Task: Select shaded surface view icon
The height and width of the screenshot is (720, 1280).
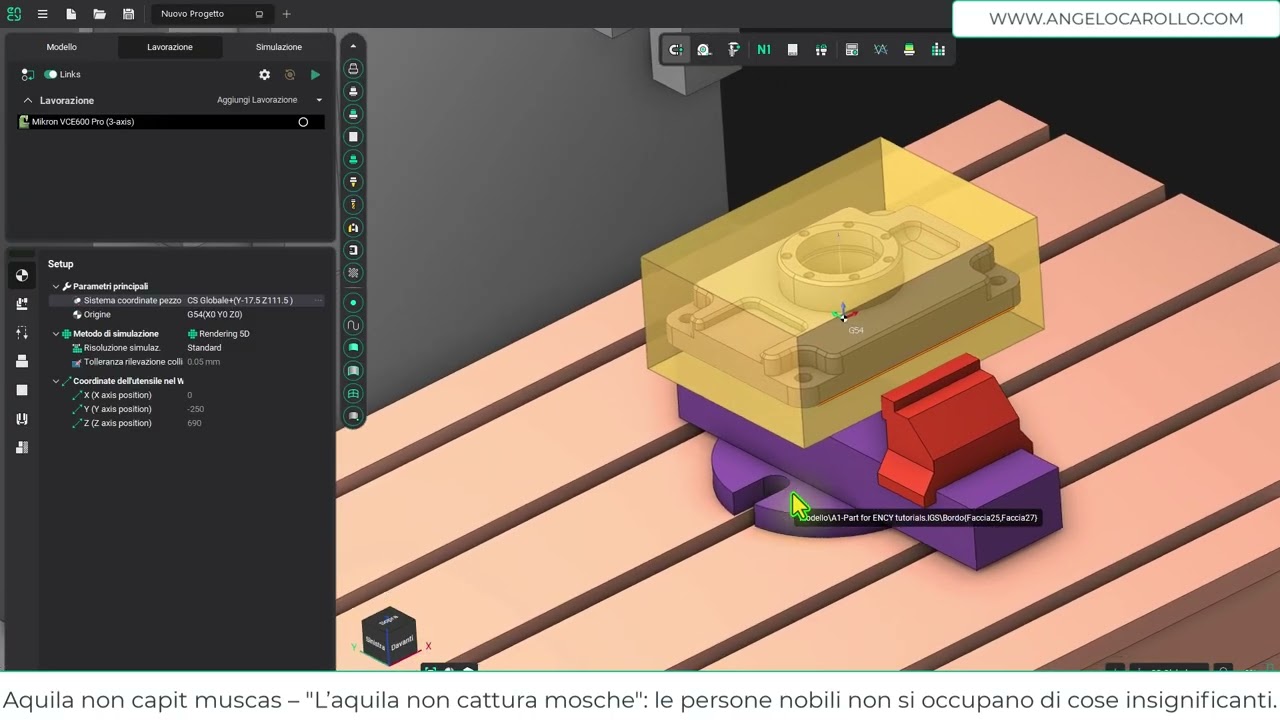Action: (x=353, y=348)
